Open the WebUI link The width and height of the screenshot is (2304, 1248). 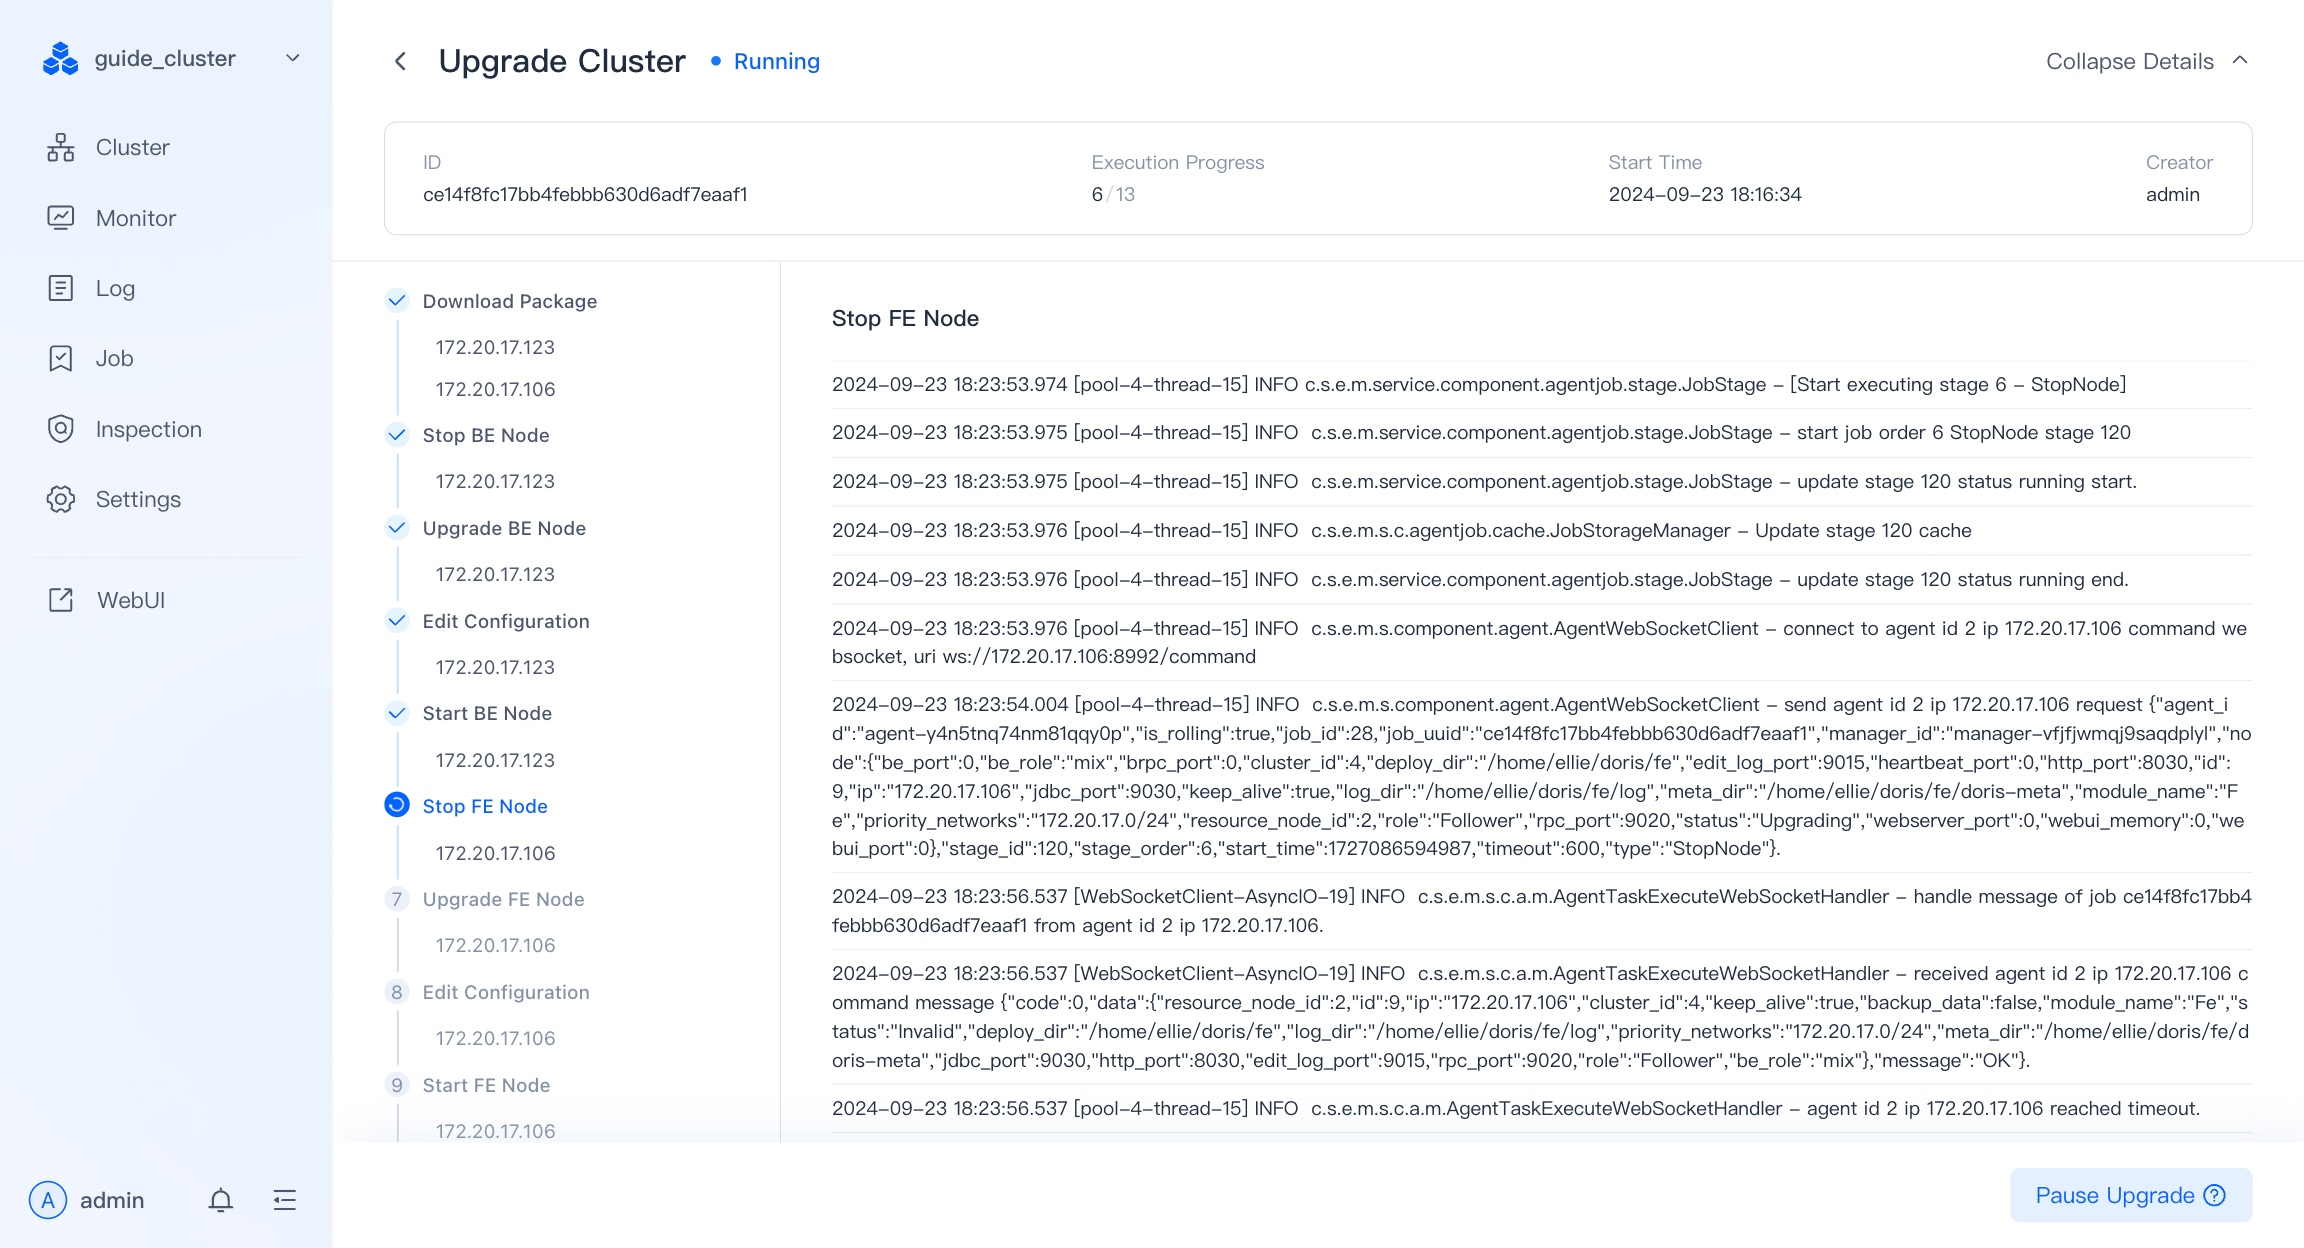131,600
